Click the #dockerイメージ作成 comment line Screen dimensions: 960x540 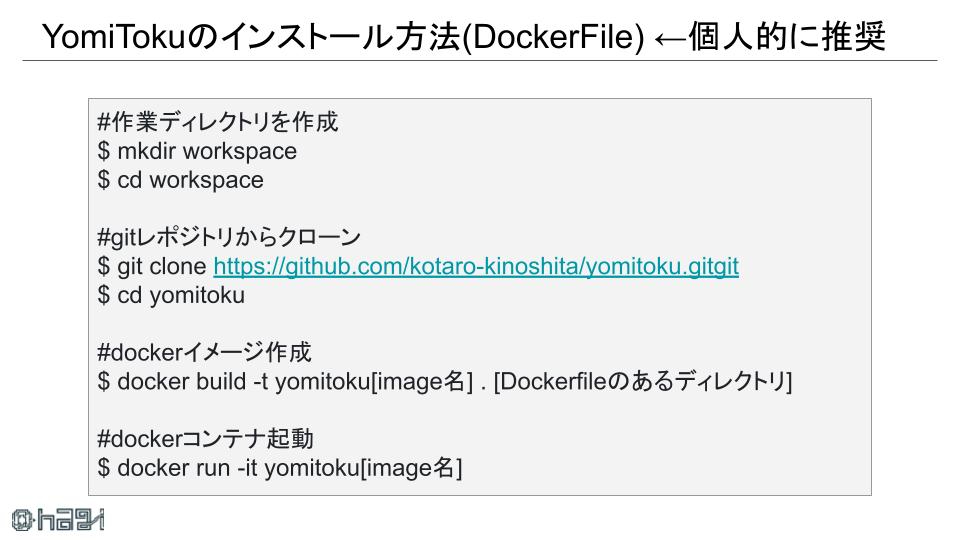pos(204,353)
